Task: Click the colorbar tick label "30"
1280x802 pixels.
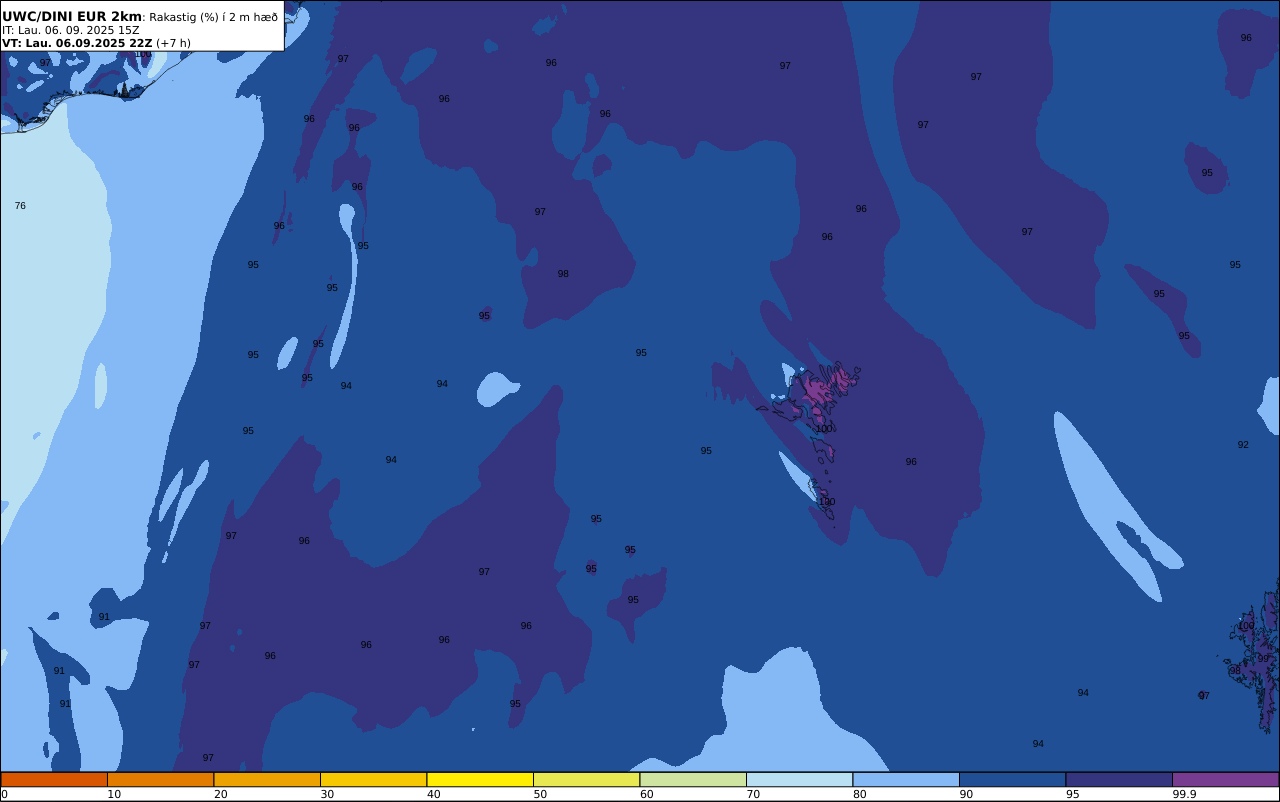Action: pos(327,794)
